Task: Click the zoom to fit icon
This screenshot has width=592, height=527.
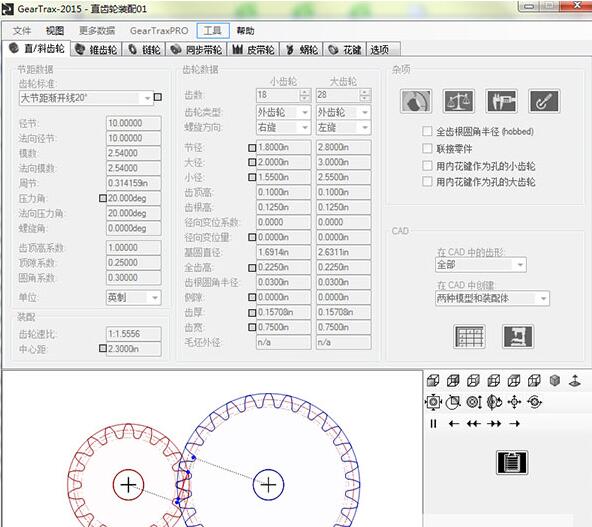Action: tap(433, 402)
